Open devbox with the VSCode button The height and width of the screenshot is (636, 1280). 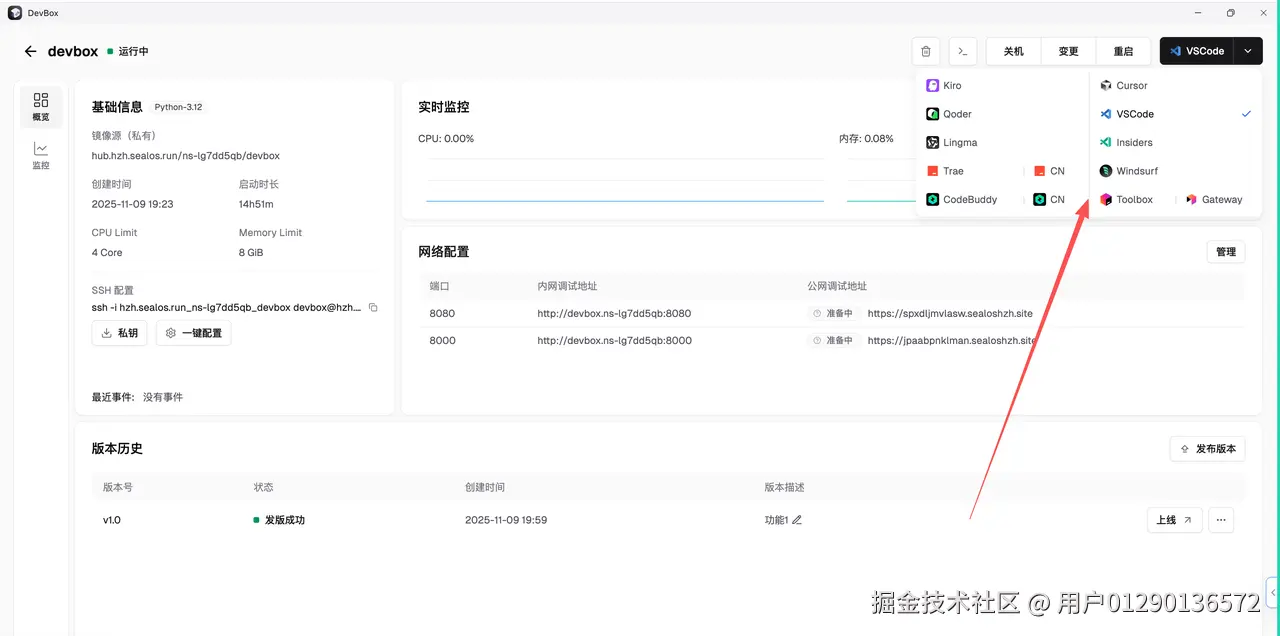point(1197,51)
